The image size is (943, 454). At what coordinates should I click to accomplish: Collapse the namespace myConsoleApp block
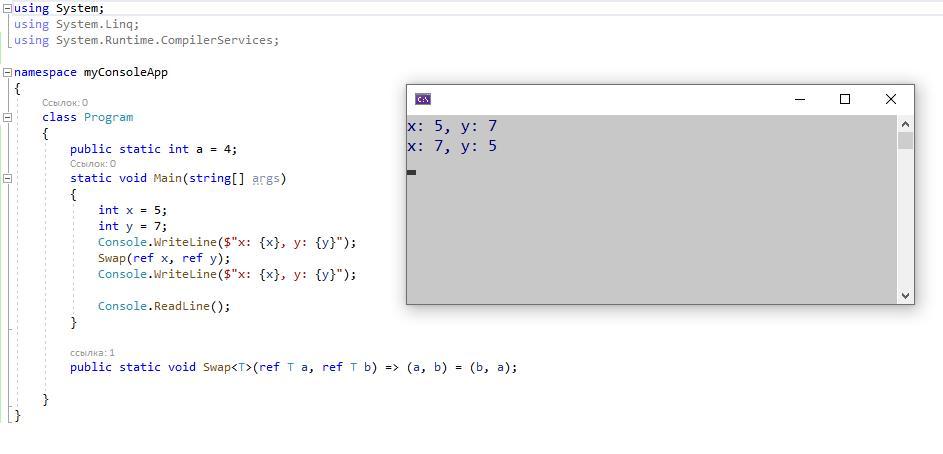pyautogui.click(x=7, y=73)
